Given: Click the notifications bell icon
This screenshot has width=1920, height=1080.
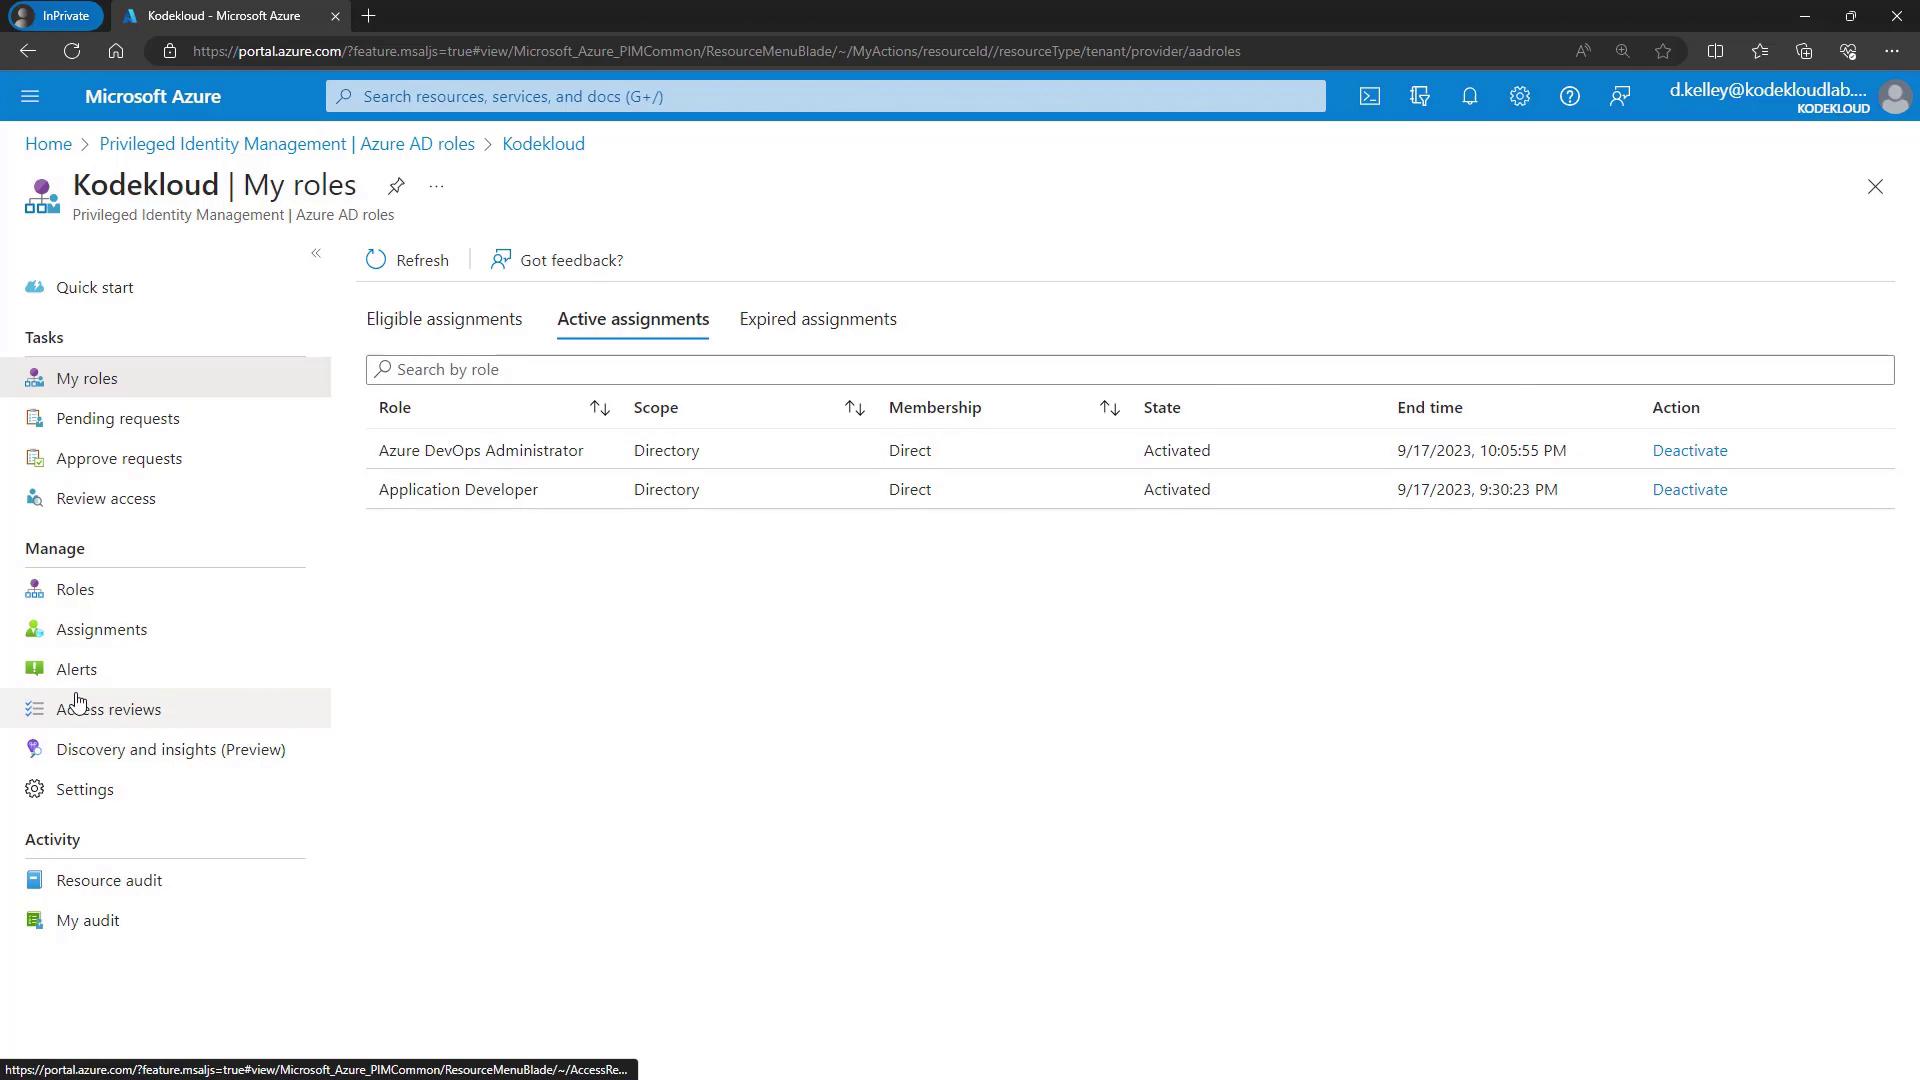Looking at the screenshot, I should 1469,96.
